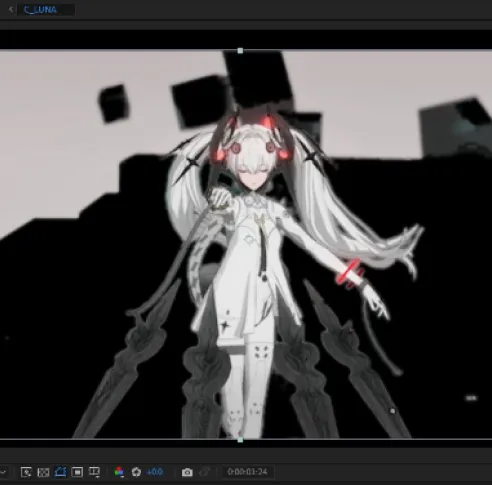Open grid and guide options dropdown
Screen dimensions: 492x485
tap(94, 472)
